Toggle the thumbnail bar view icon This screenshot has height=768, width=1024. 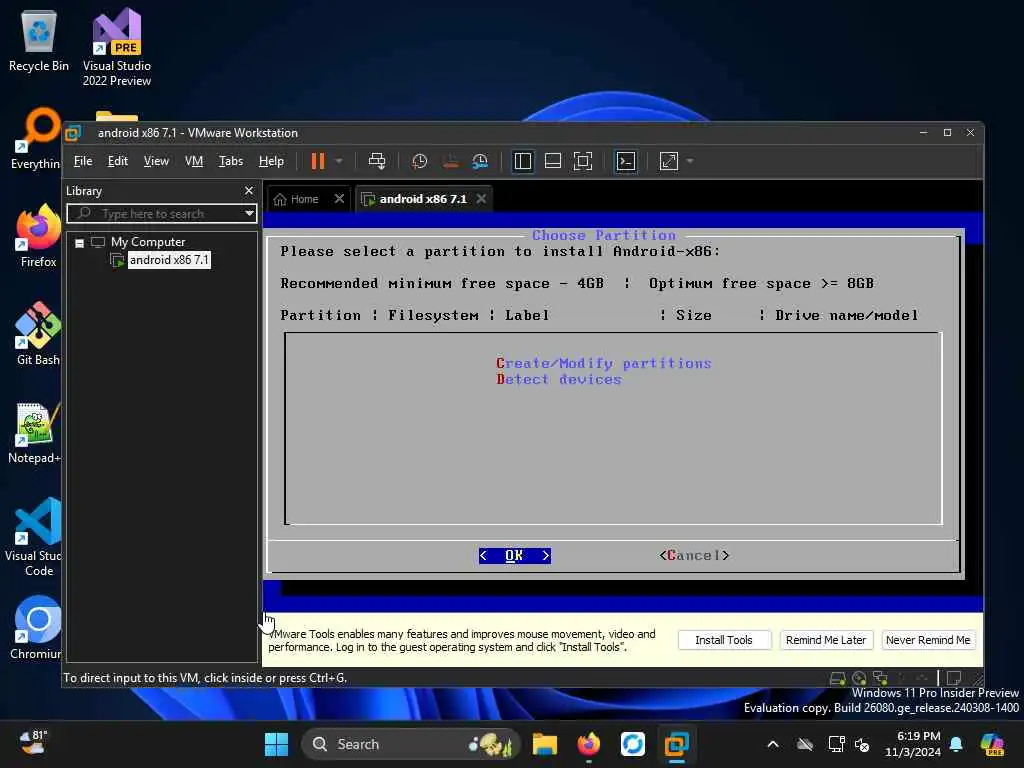click(552, 161)
